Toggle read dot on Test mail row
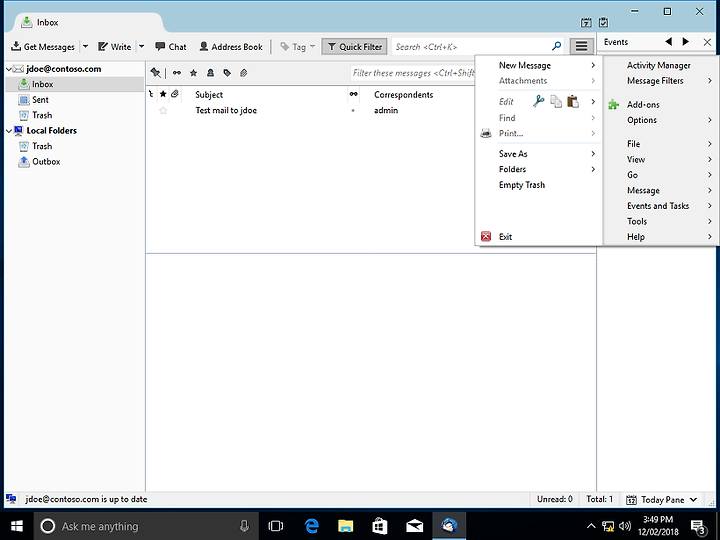 click(353, 111)
